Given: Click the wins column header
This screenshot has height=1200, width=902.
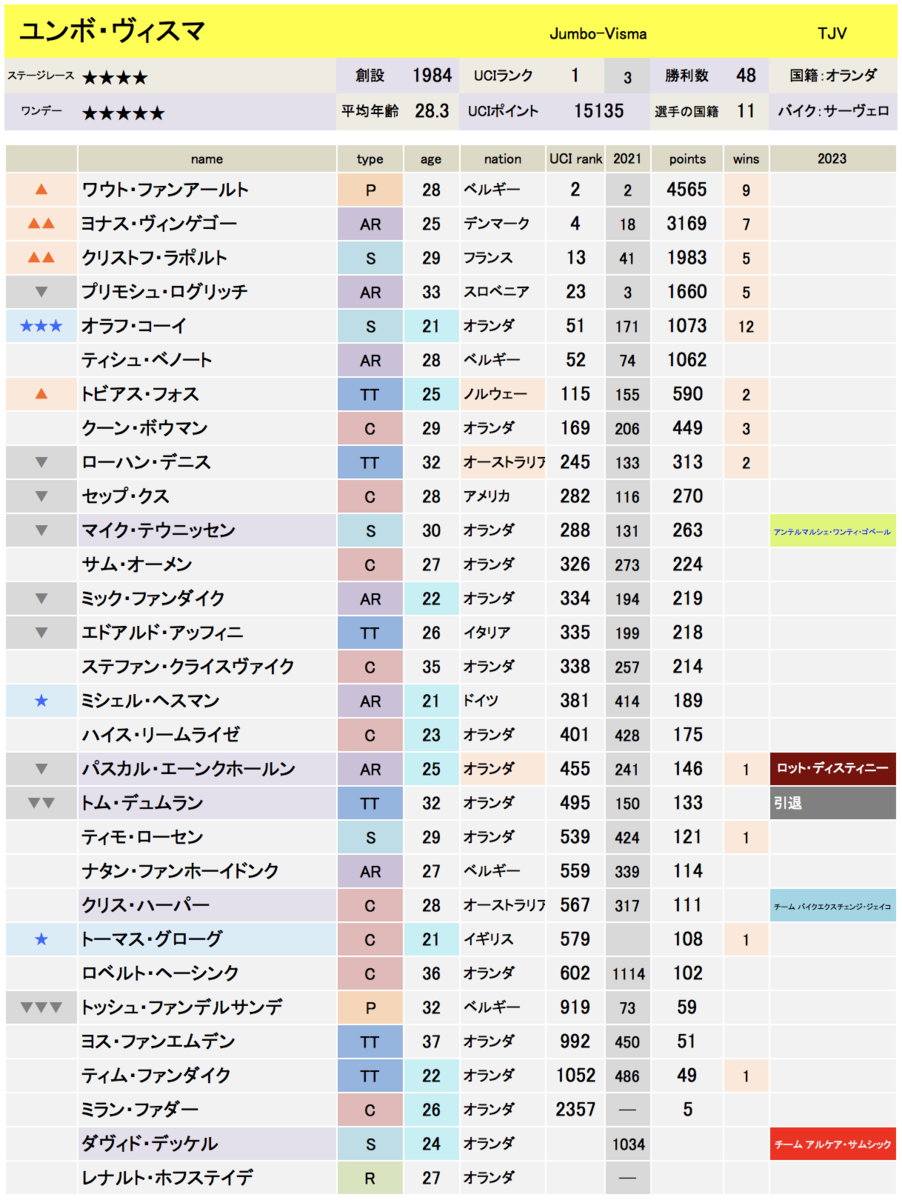Looking at the screenshot, I should [746, 158].
